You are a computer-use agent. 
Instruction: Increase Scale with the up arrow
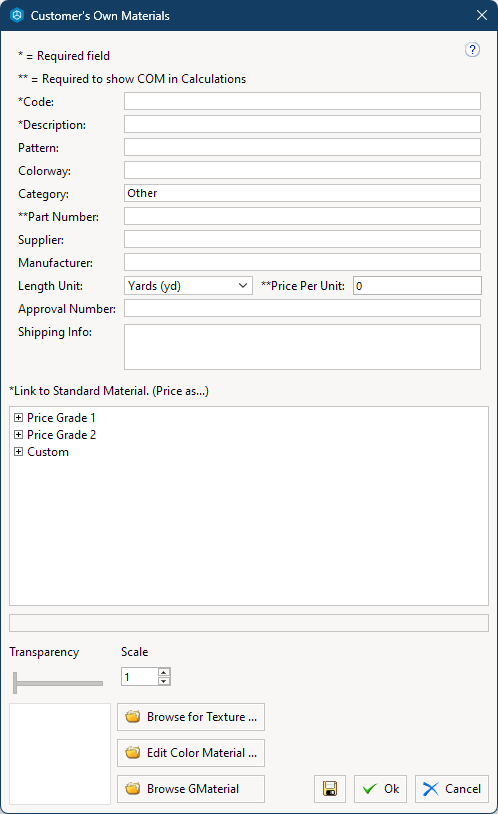164,672
